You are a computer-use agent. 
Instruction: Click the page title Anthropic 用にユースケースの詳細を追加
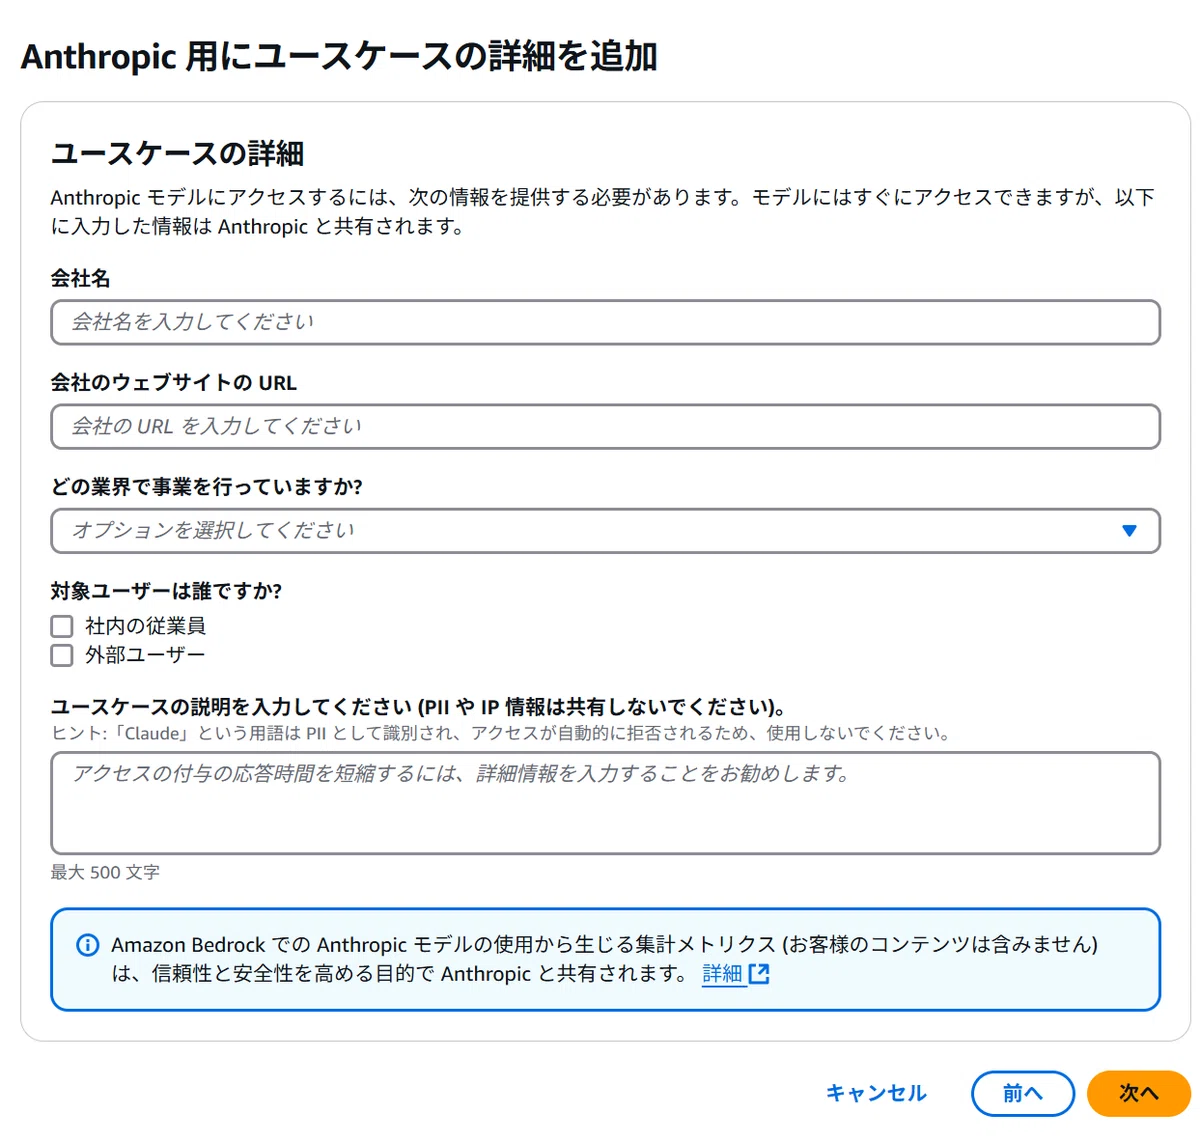[339, 56]
